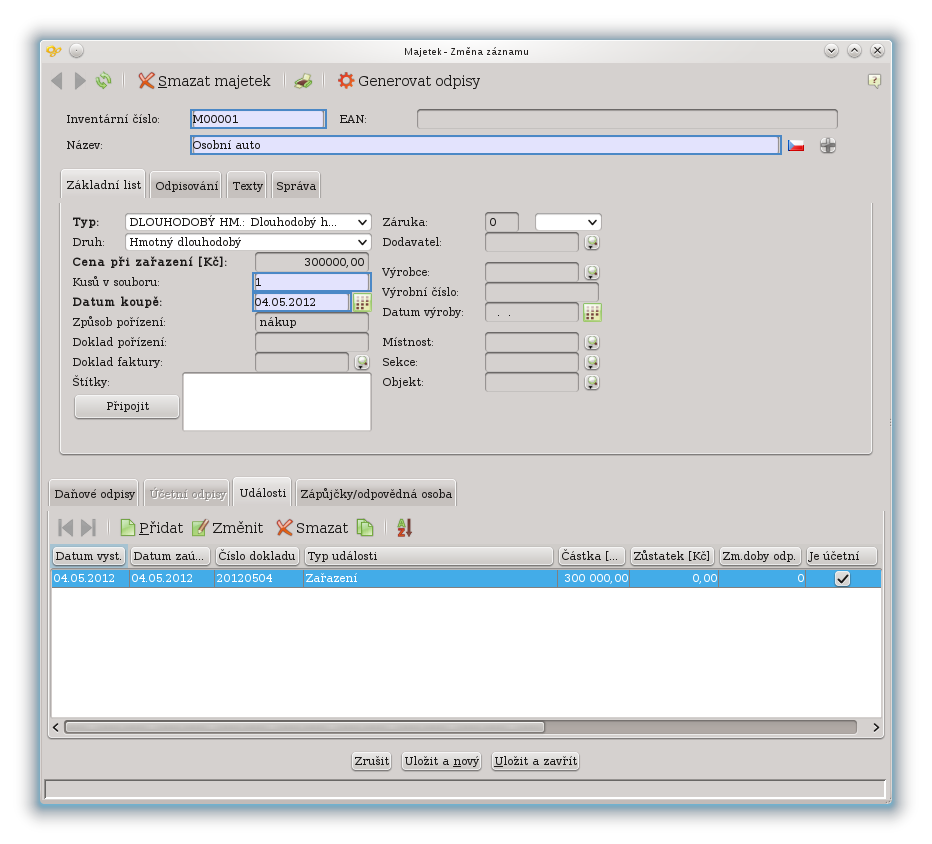
Task: Toggle the Je účetní checkbox in Zařazení row
Action: [842, 578]
